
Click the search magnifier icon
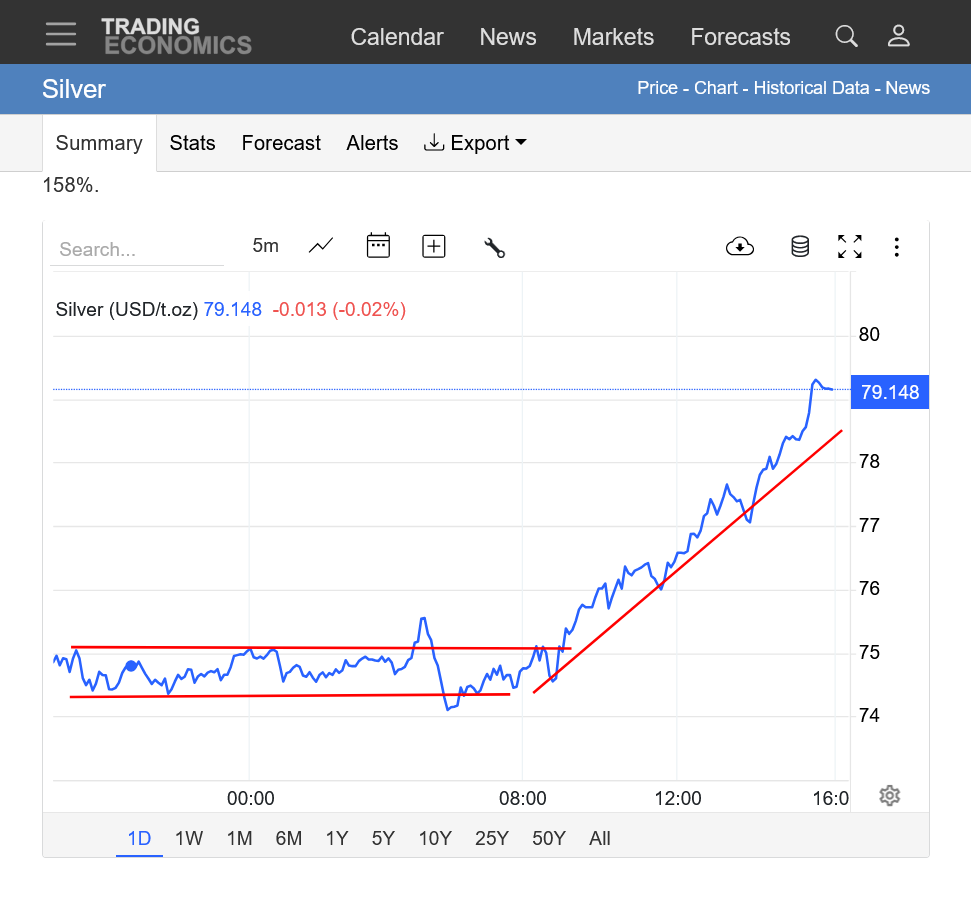[846, 37]
